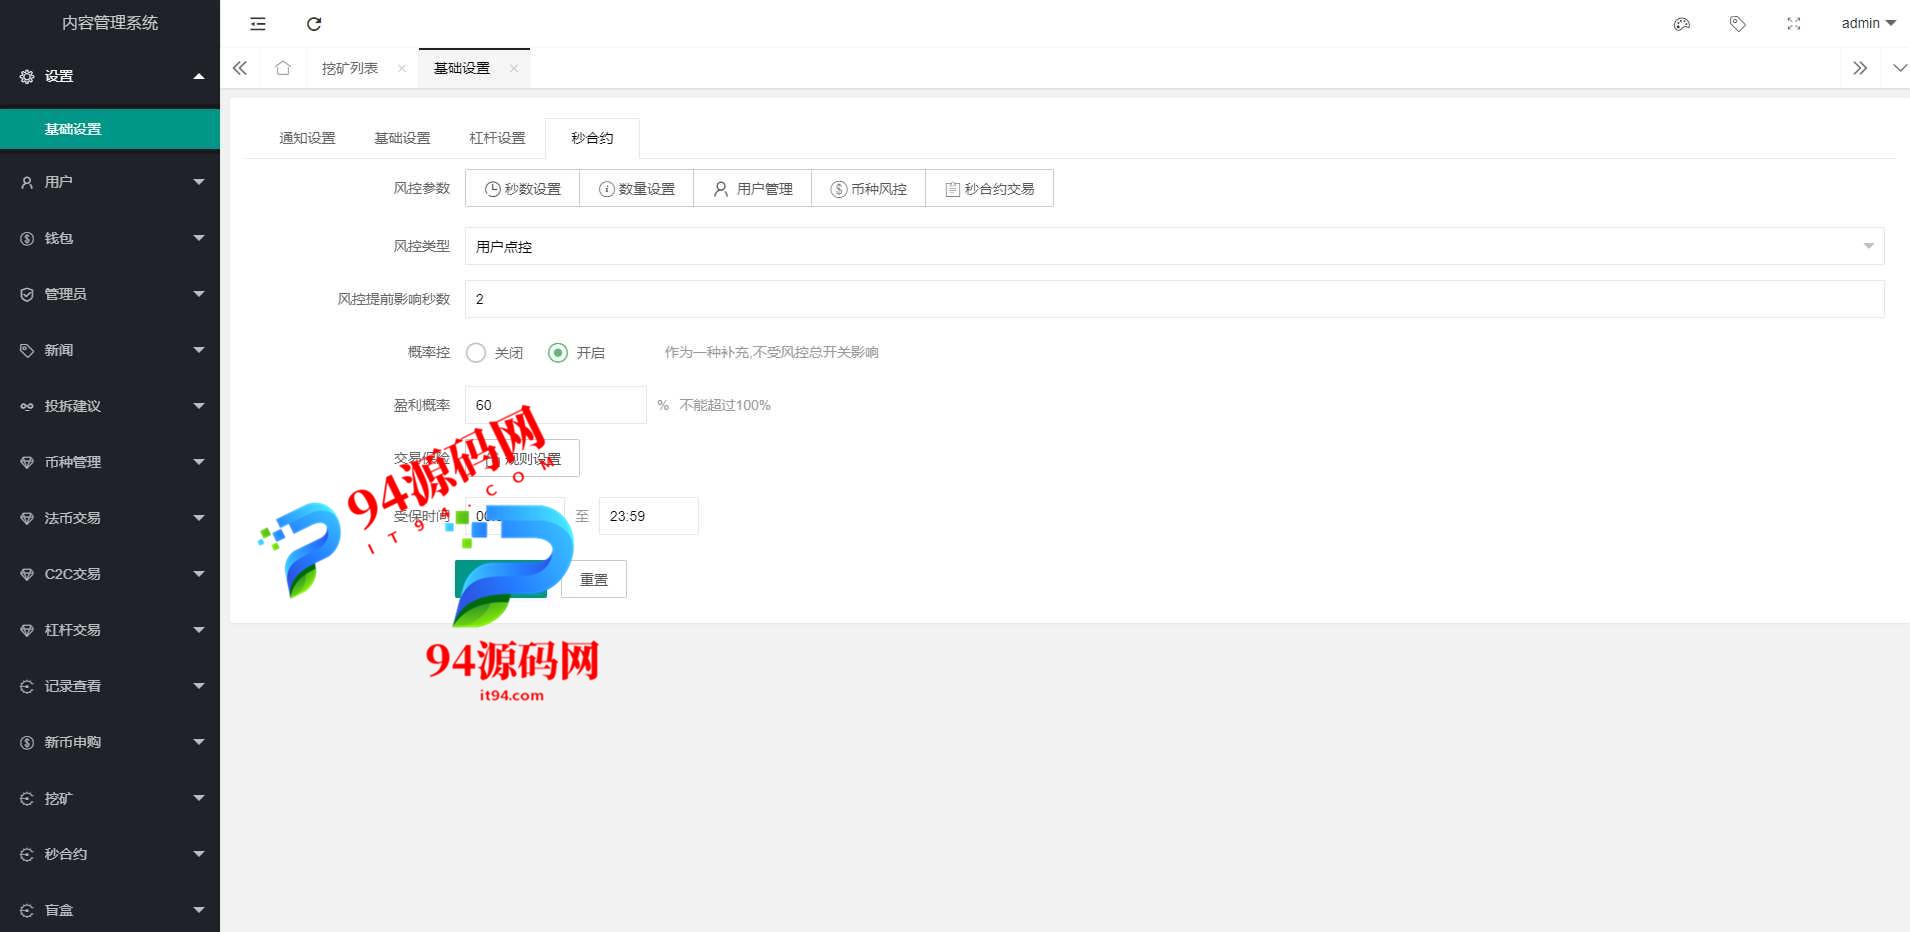Screen dimensions: 1910x932
Task: Expand the 管理员 sidebar menu
Action: pos(199,294)
